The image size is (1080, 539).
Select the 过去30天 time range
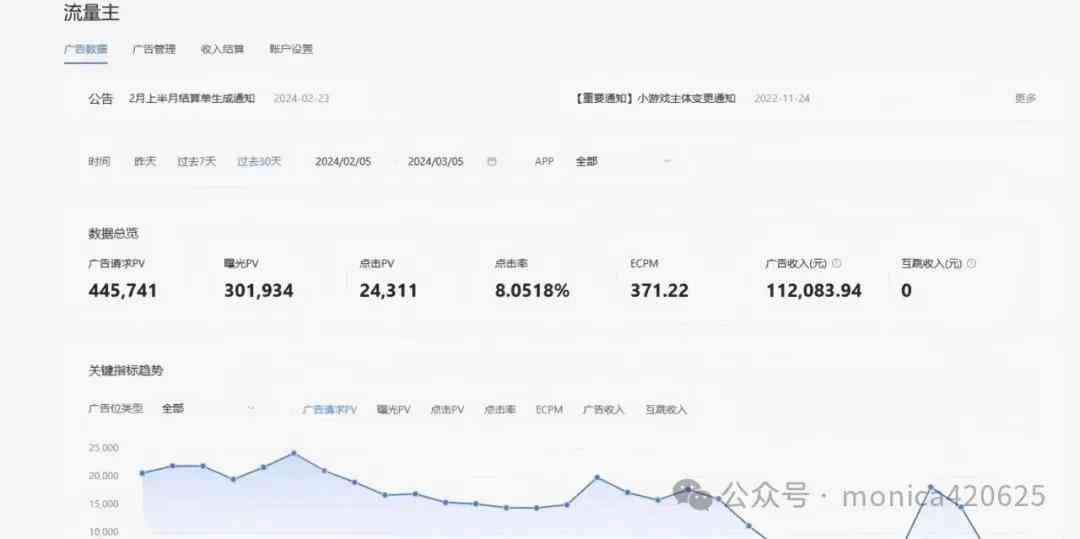pyautogui.click(x=259, y=162)
